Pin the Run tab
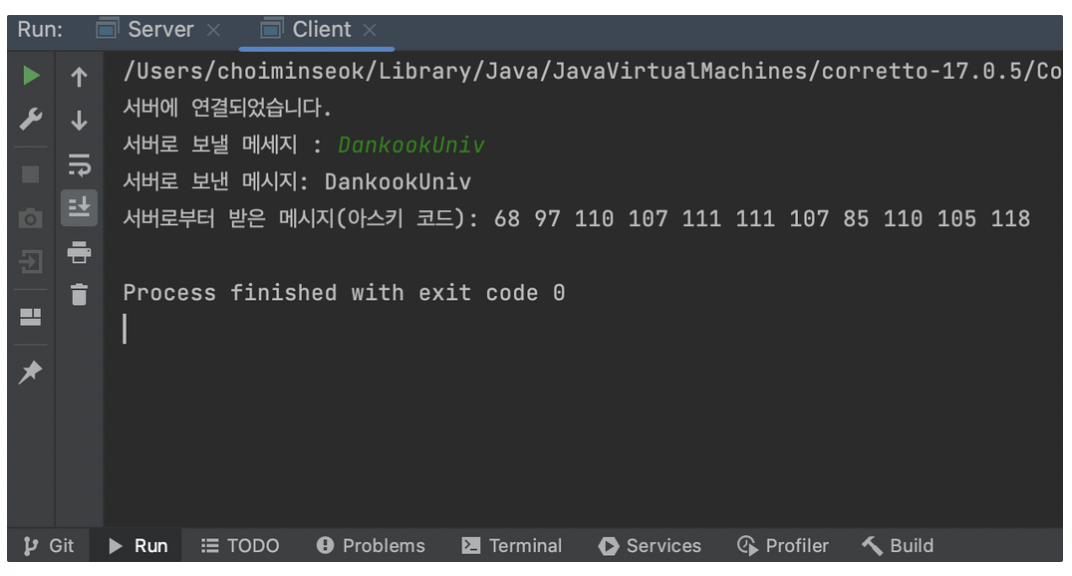The width and height of the screenshot is (1072, 576). tap(30, 372)
